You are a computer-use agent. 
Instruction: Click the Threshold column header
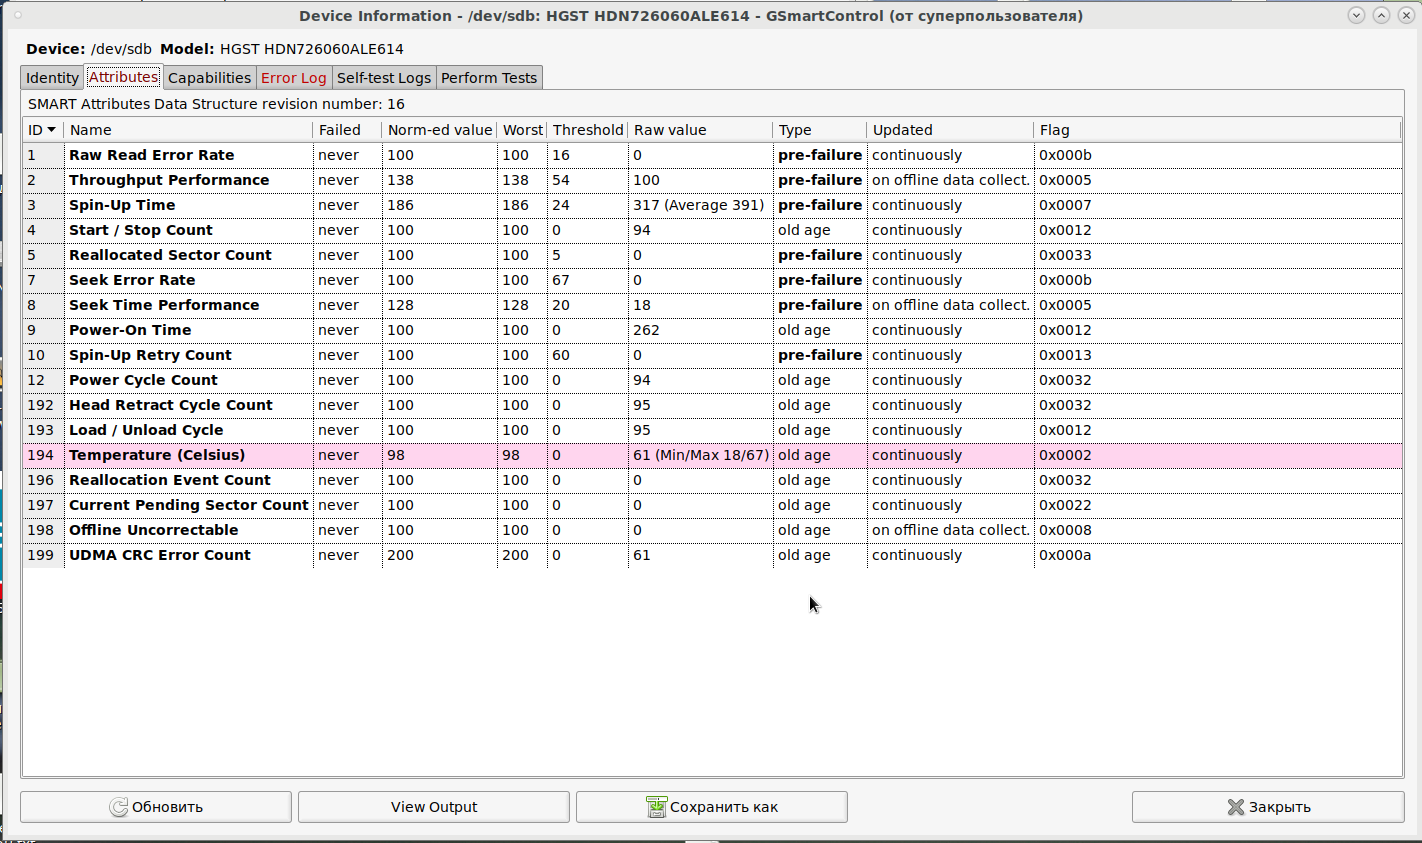pos(587,130)
